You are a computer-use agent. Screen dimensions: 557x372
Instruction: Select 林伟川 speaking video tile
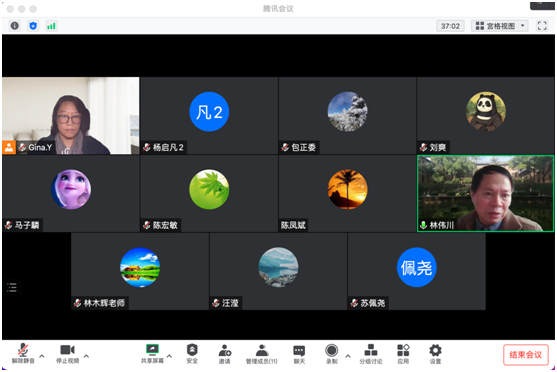pos(486,193)
